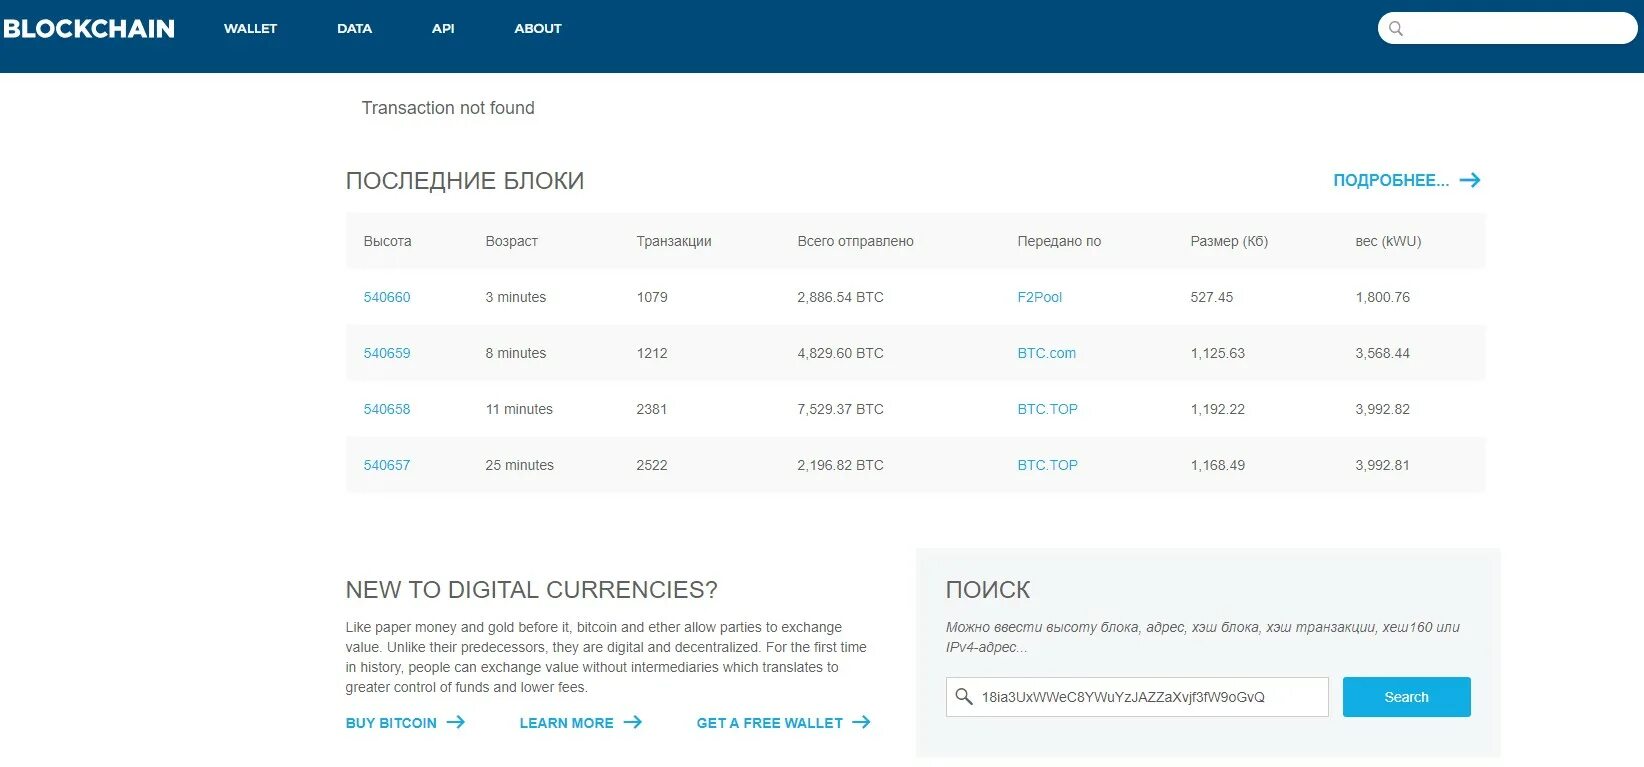Click the ПОИСК address input field
Screen dimensions: 1644x767
click(1137, 697)
